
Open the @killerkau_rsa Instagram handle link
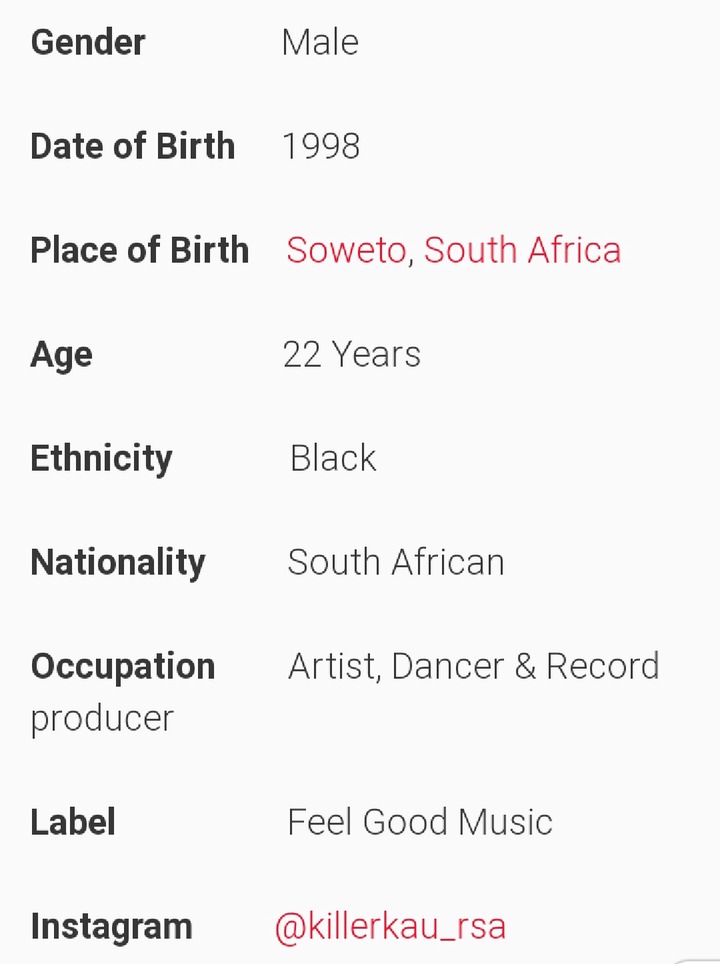390,926
